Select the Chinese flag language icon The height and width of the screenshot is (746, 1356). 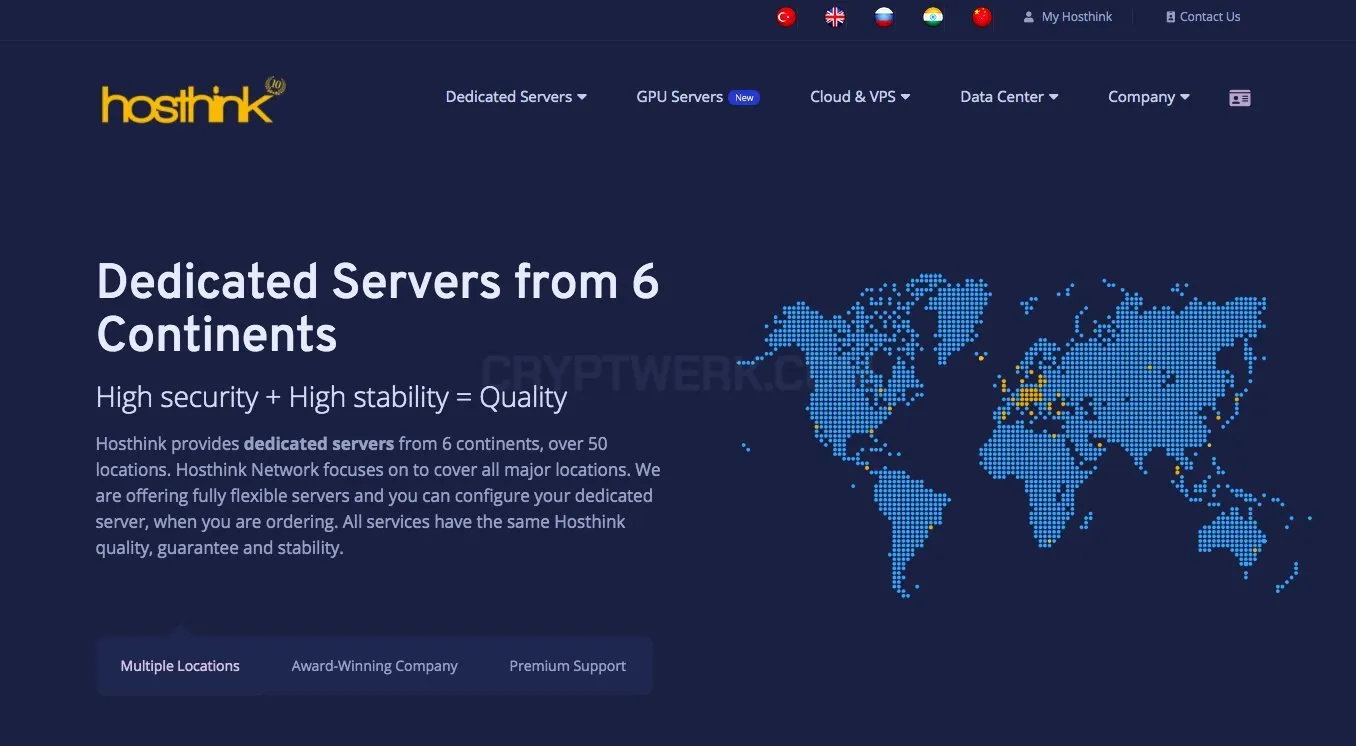click(x=982, y=17)
